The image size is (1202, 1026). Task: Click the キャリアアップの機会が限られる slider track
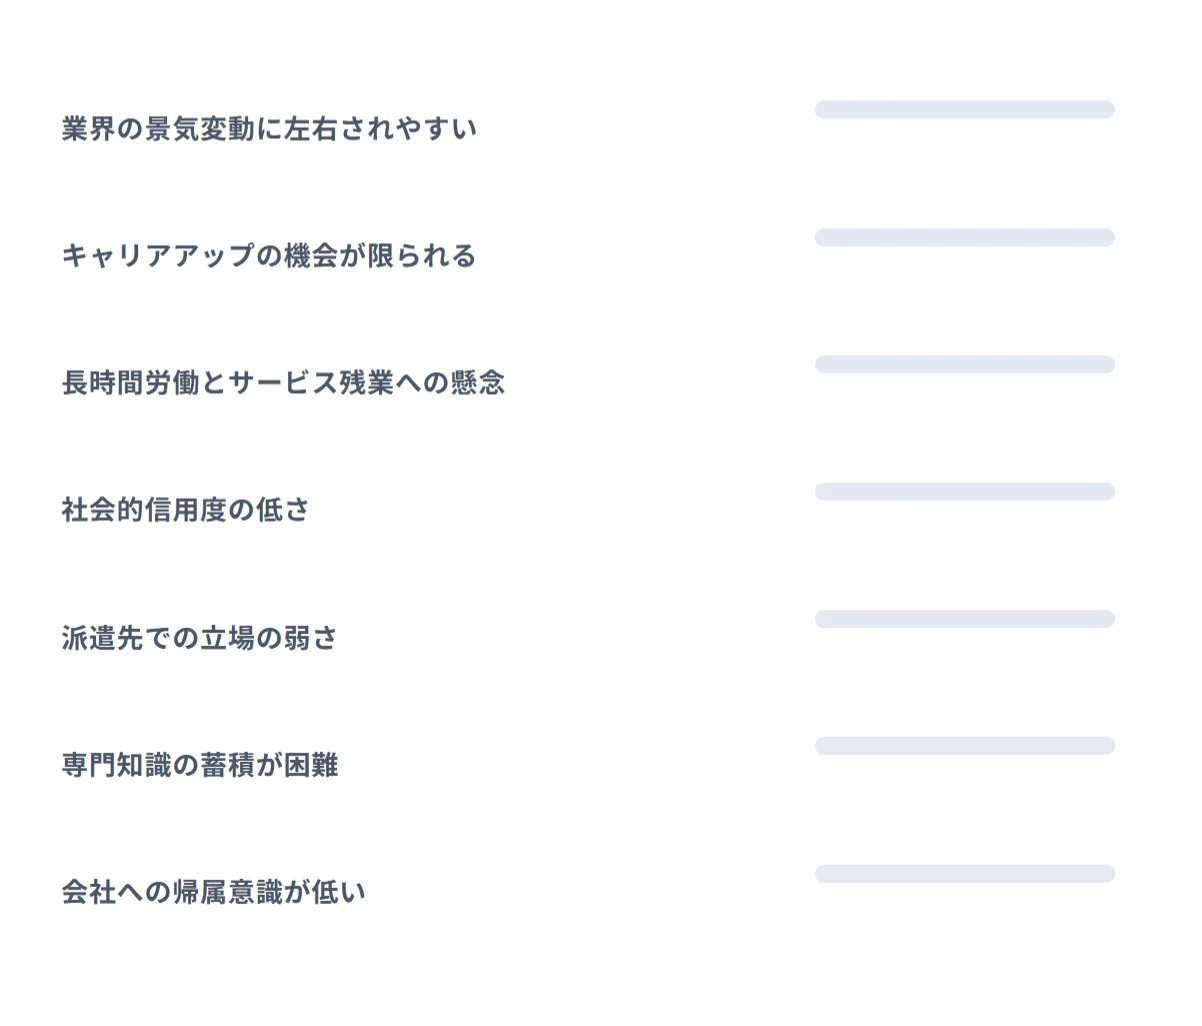tap(964, 238)
